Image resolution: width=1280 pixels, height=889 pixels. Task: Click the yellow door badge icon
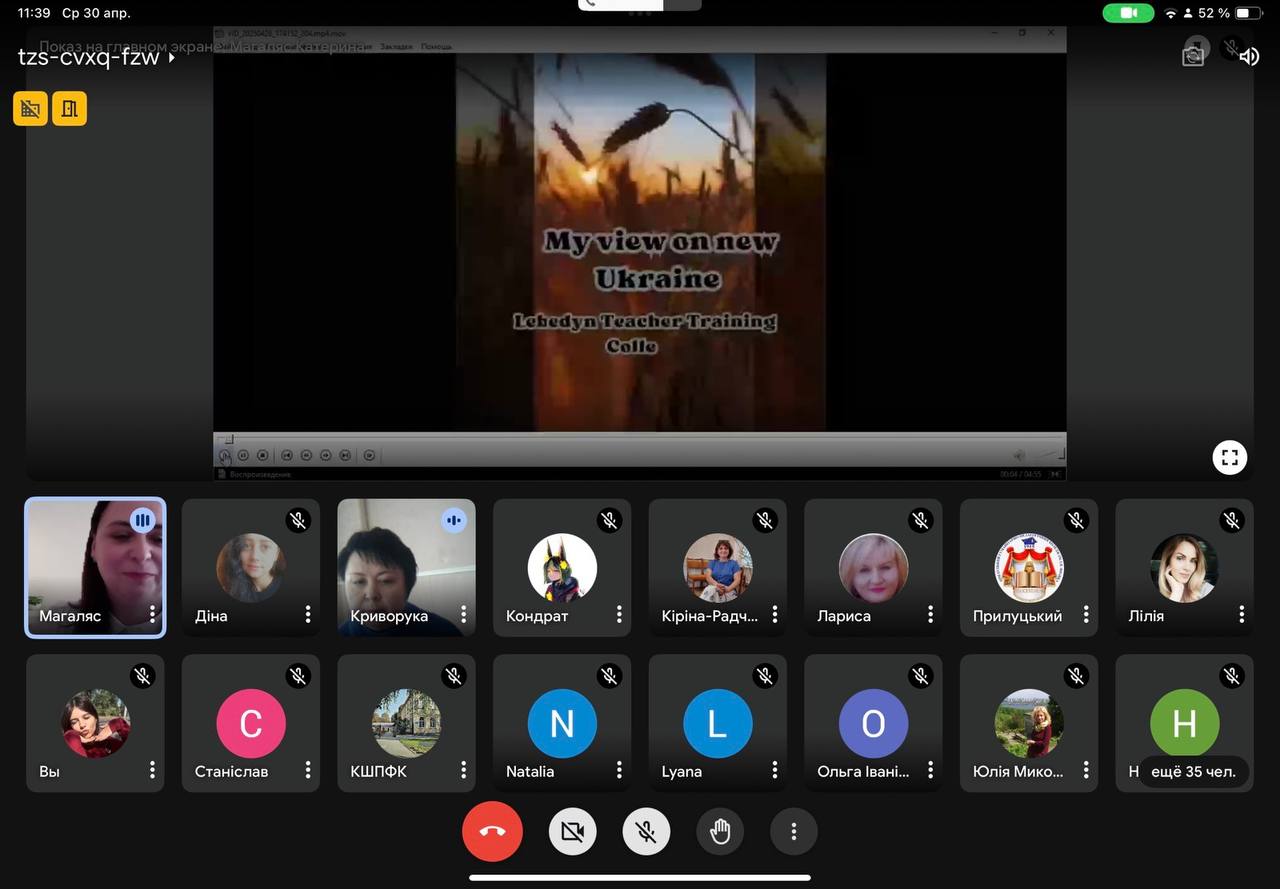[x=69, y=109]
